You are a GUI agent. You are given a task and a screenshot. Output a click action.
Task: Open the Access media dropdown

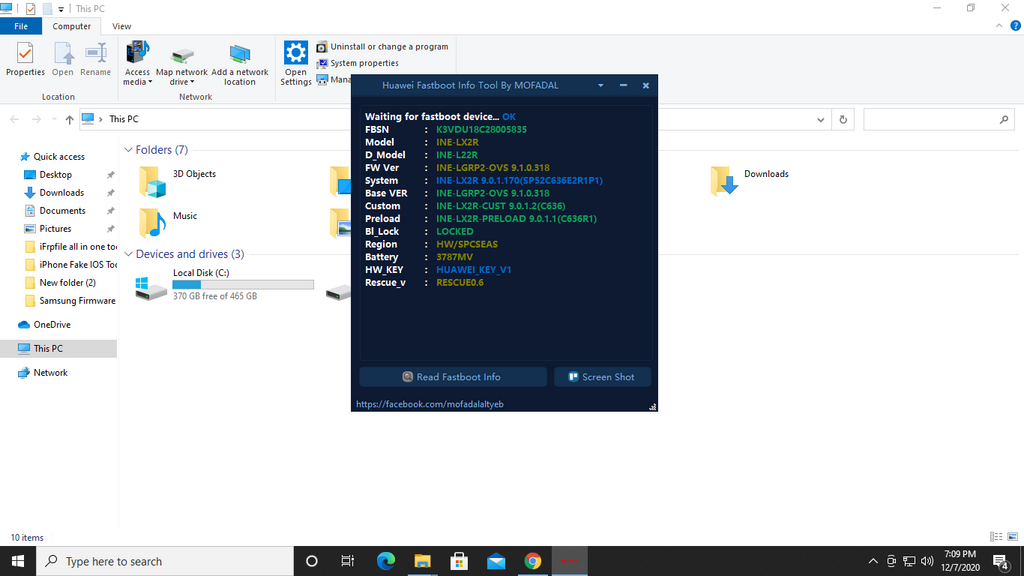point(137,63)
